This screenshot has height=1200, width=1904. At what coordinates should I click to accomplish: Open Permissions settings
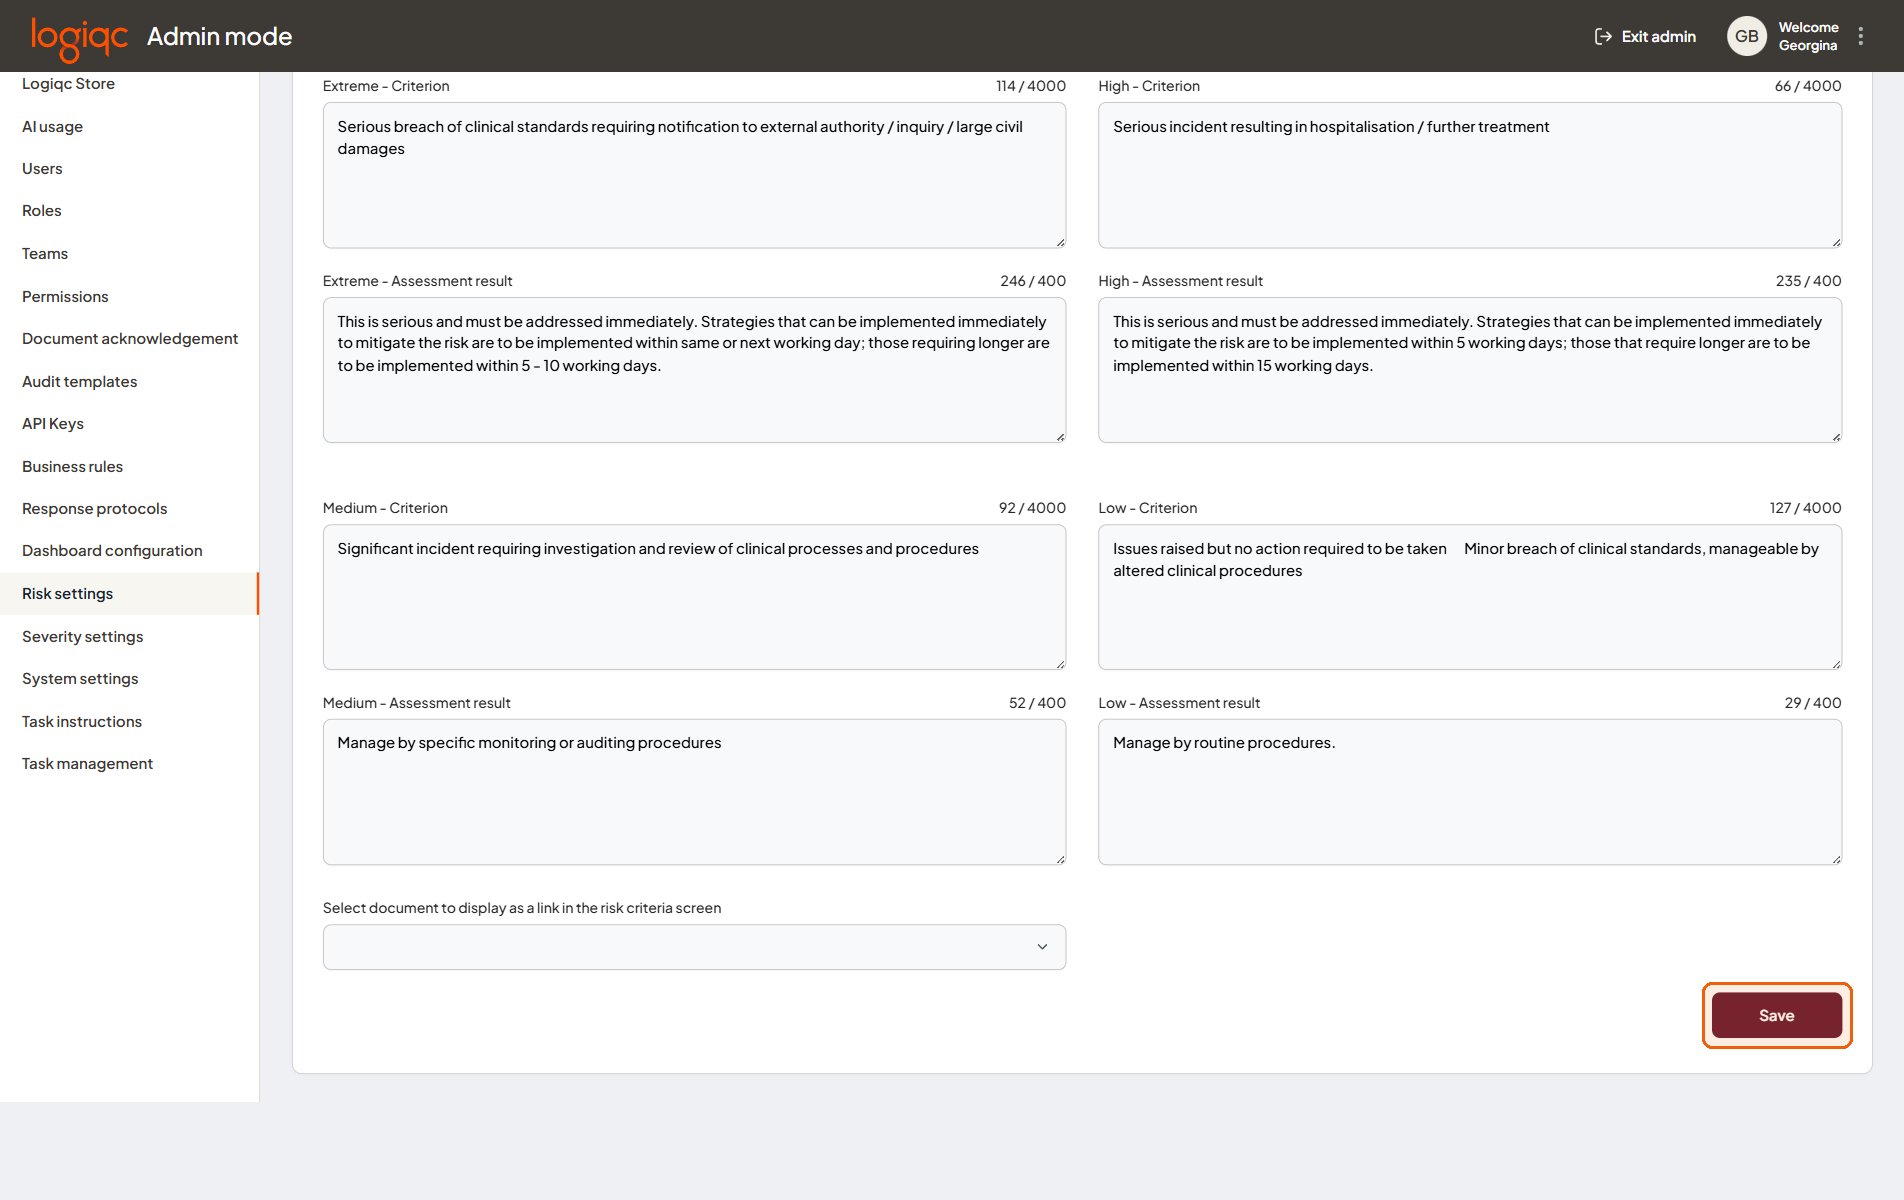[65, 297]
